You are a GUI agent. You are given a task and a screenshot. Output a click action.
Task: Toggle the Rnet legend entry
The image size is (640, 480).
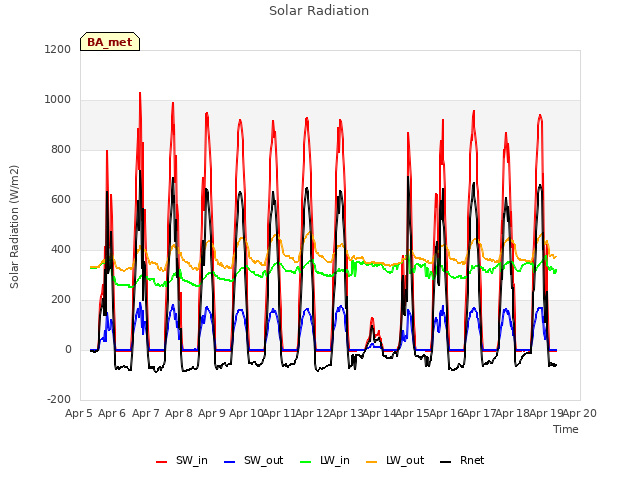click(462, 461)
